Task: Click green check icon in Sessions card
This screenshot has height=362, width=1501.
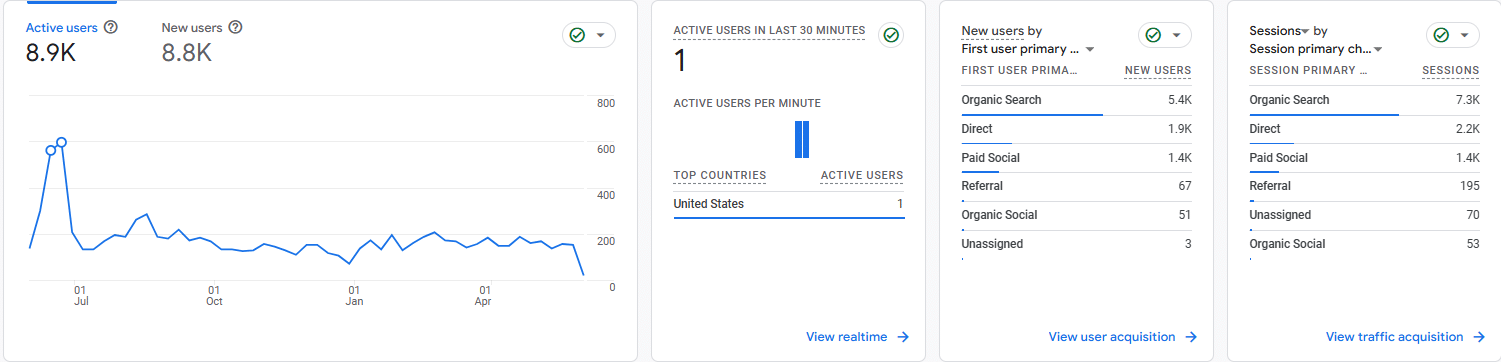Action: (x=1441, y=35)
